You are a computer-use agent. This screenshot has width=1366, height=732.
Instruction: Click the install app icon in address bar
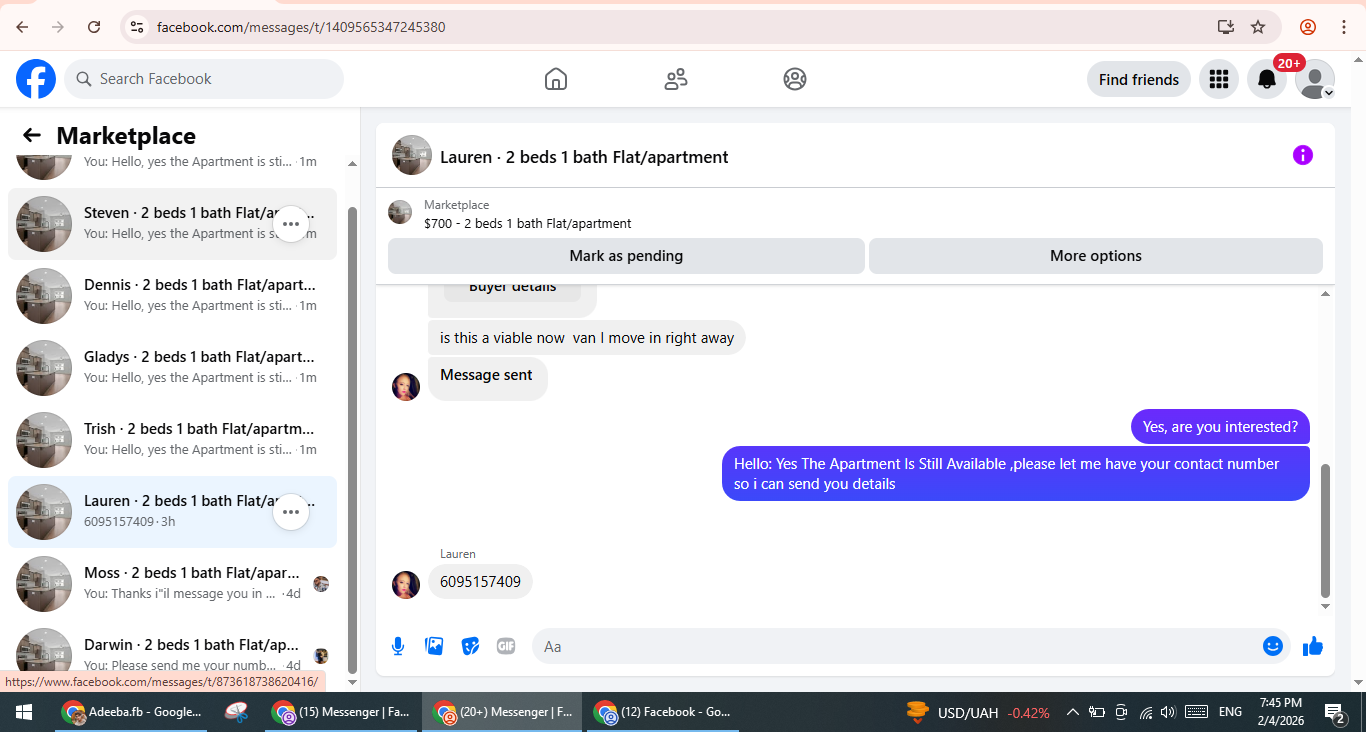coord(1225,27)
